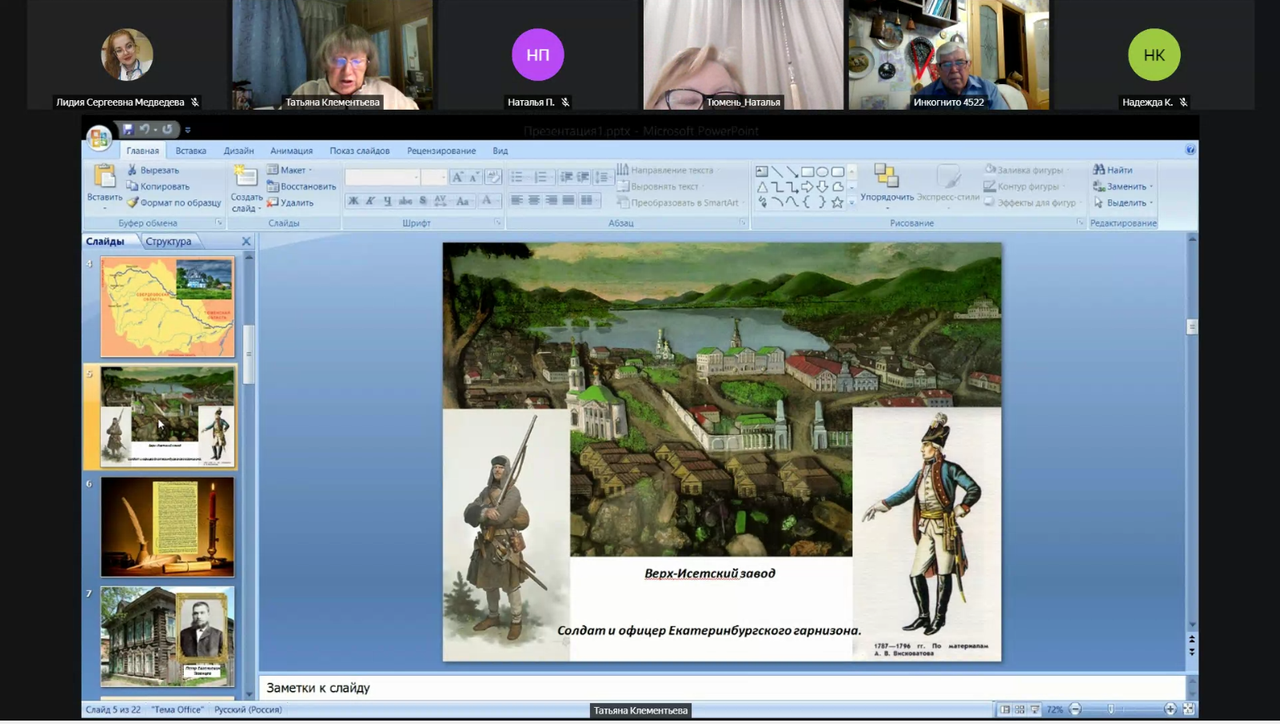Select 5-point star shape in gallery
1280x724 pixels.
pyautogui.click(x=837, y=202)
